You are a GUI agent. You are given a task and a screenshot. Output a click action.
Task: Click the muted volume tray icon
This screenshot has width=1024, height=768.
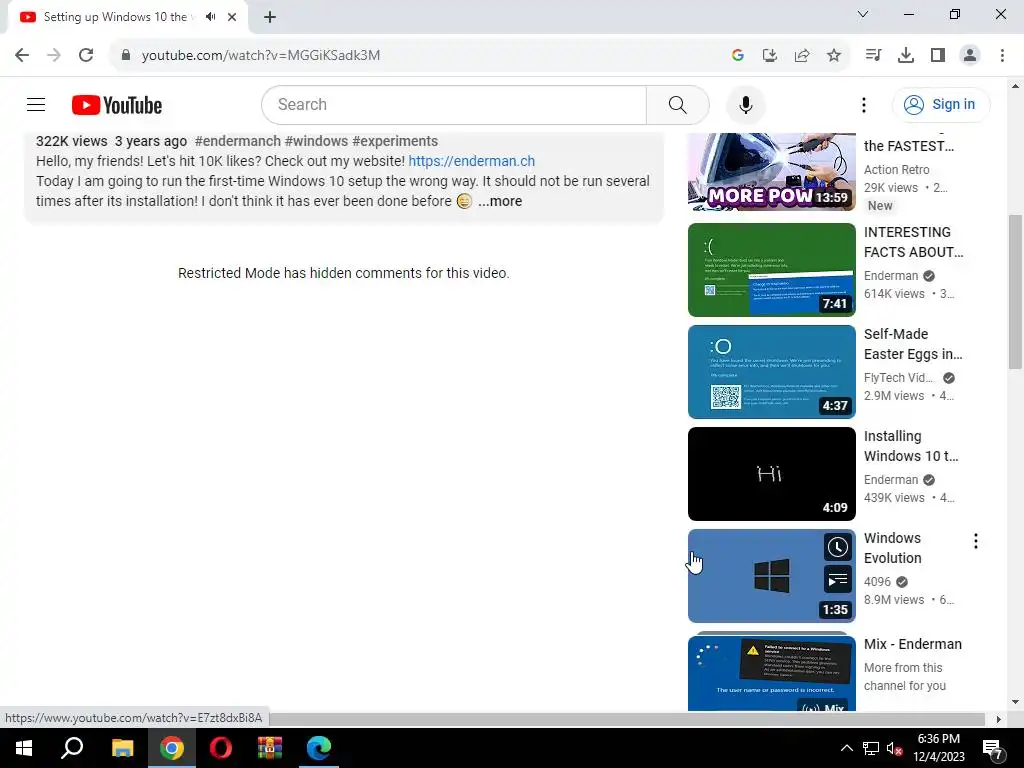(894, 748)
